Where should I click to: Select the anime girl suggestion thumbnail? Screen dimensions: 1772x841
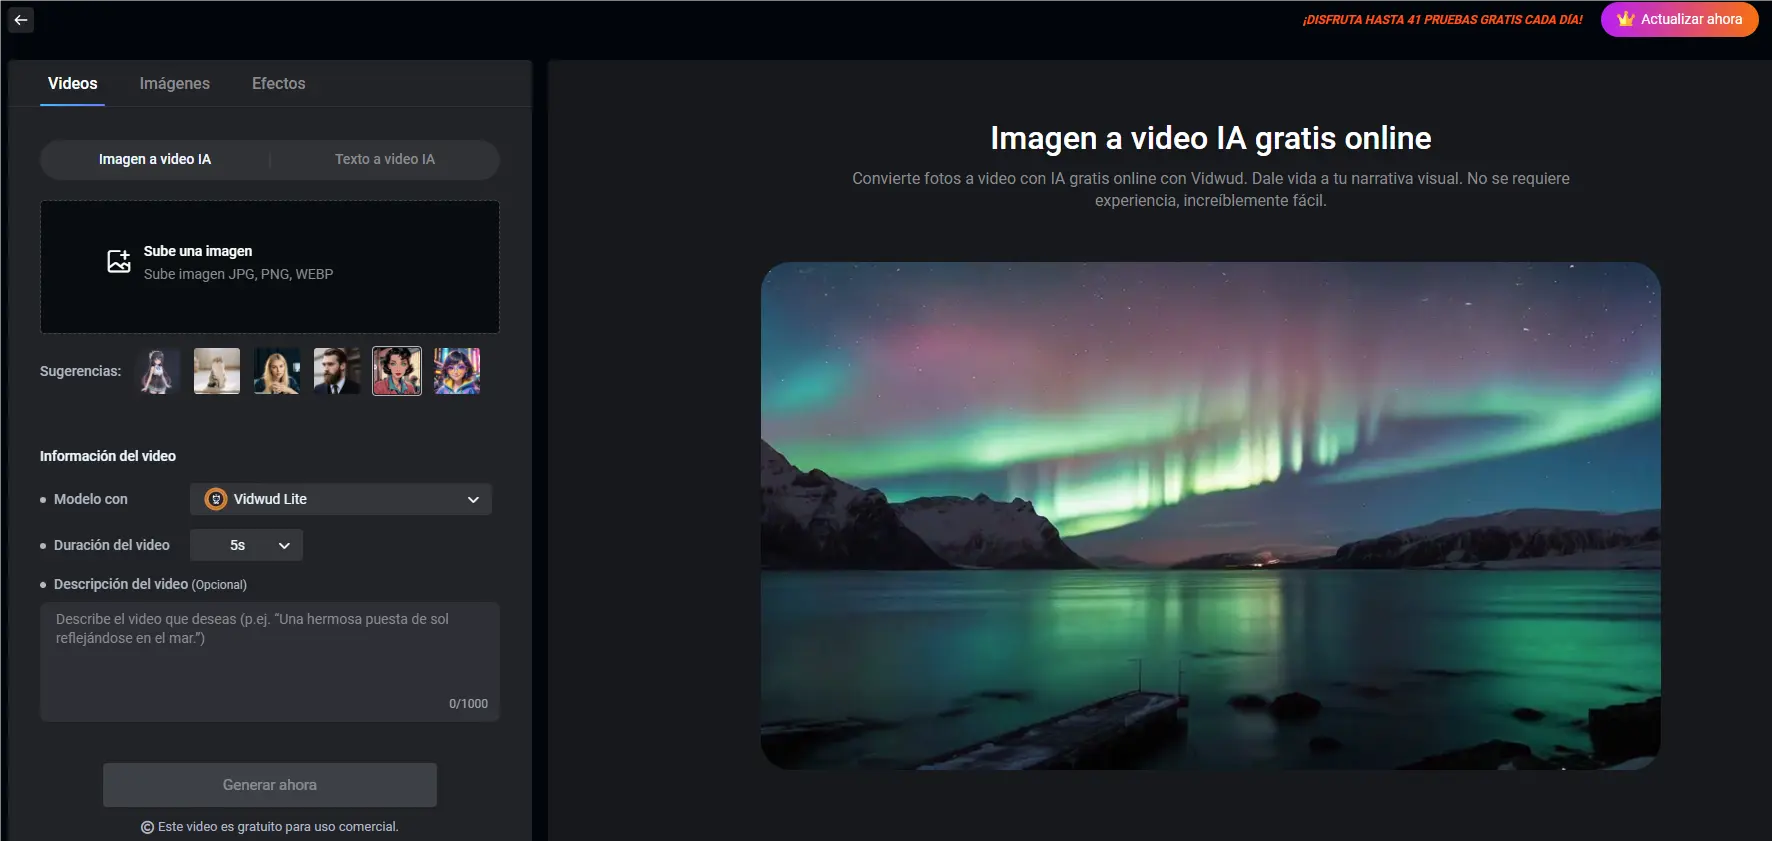157,371
